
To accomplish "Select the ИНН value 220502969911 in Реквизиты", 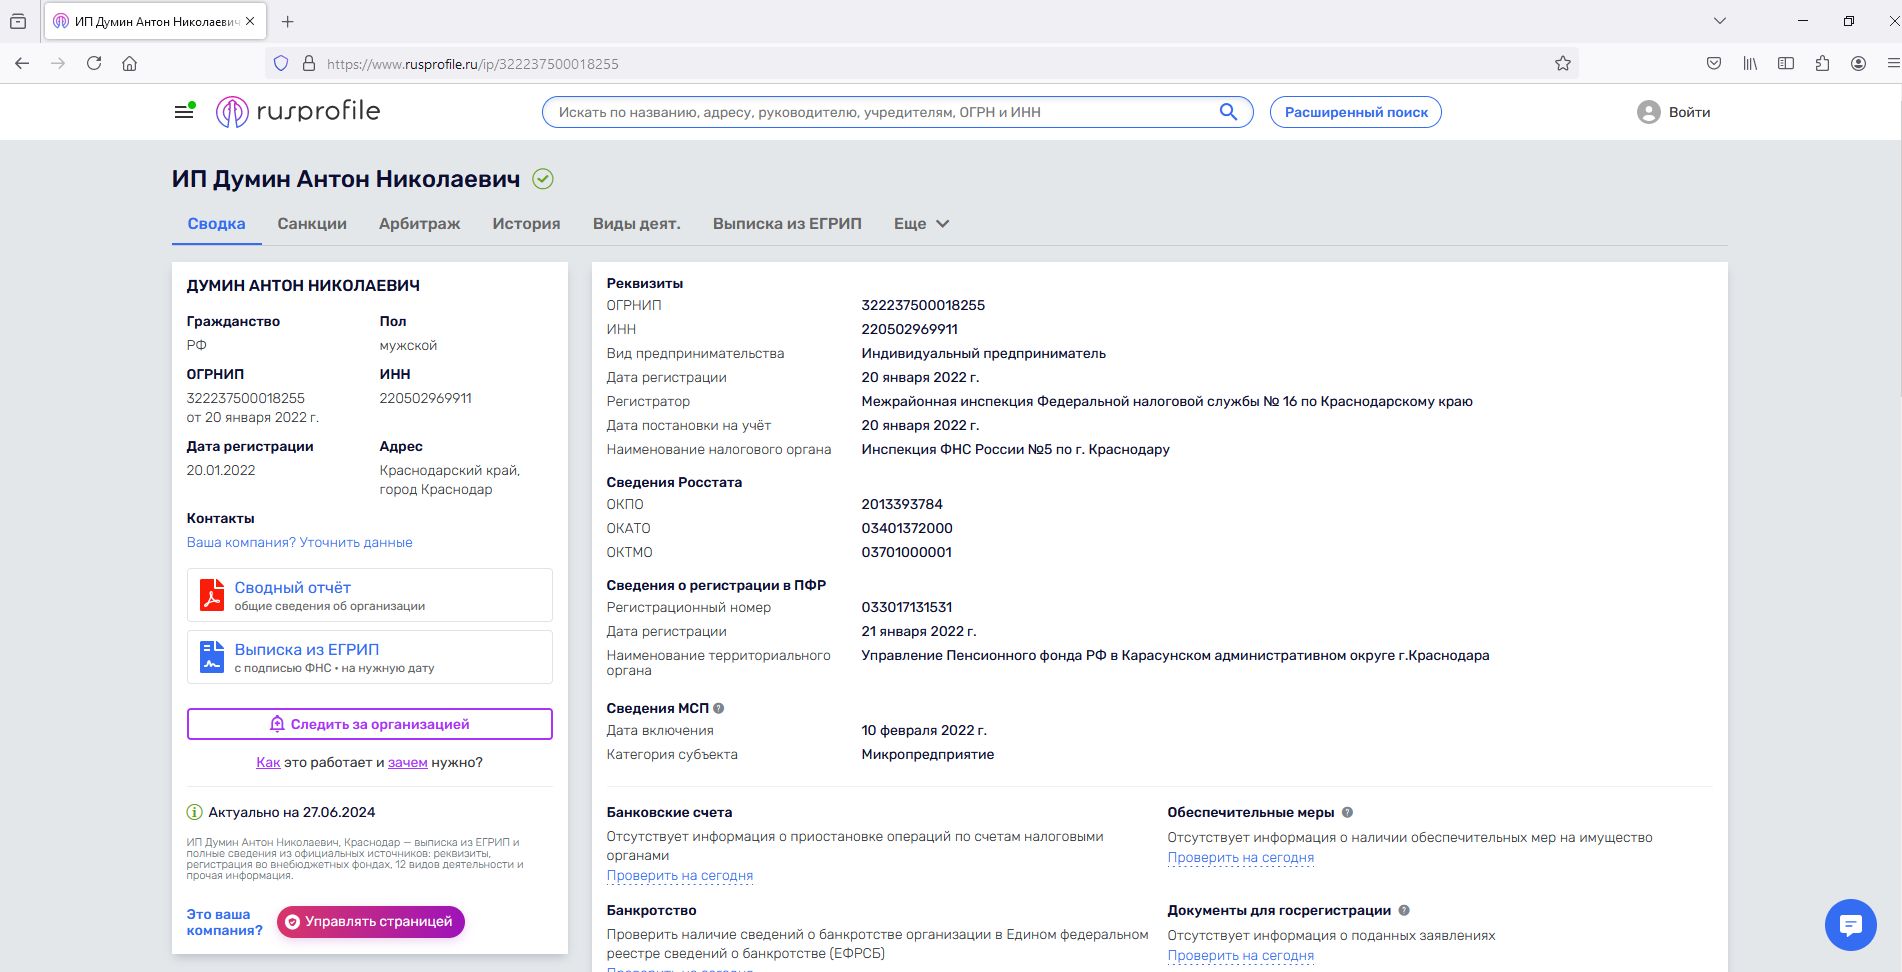I will point(910,329).
